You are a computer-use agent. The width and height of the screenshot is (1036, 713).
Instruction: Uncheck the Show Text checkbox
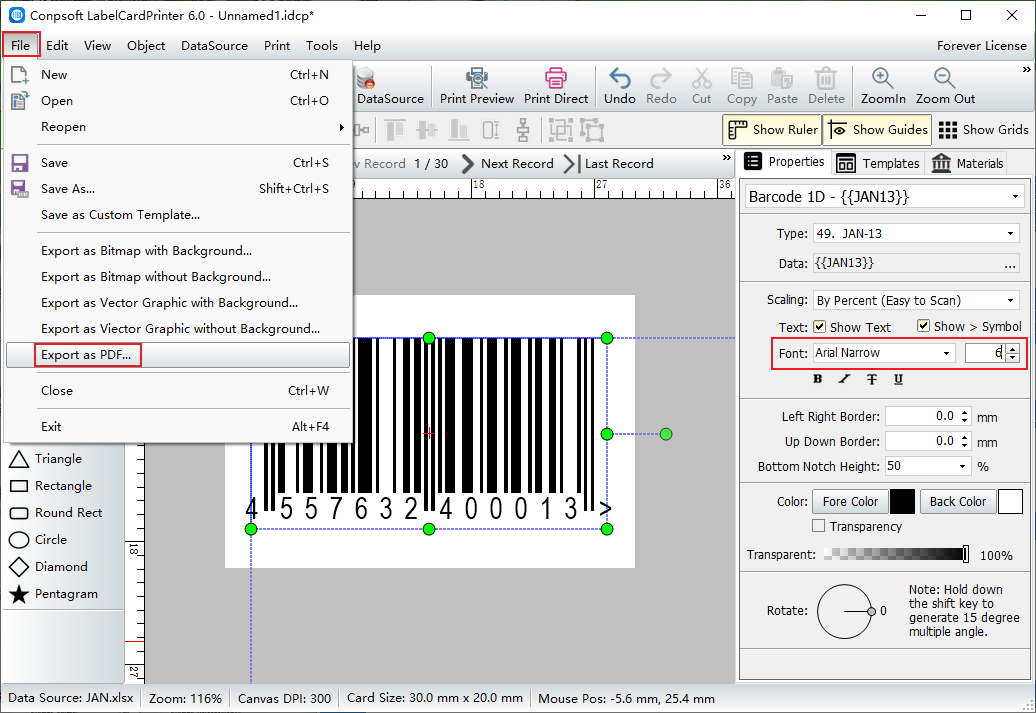[x=819, y=326]
